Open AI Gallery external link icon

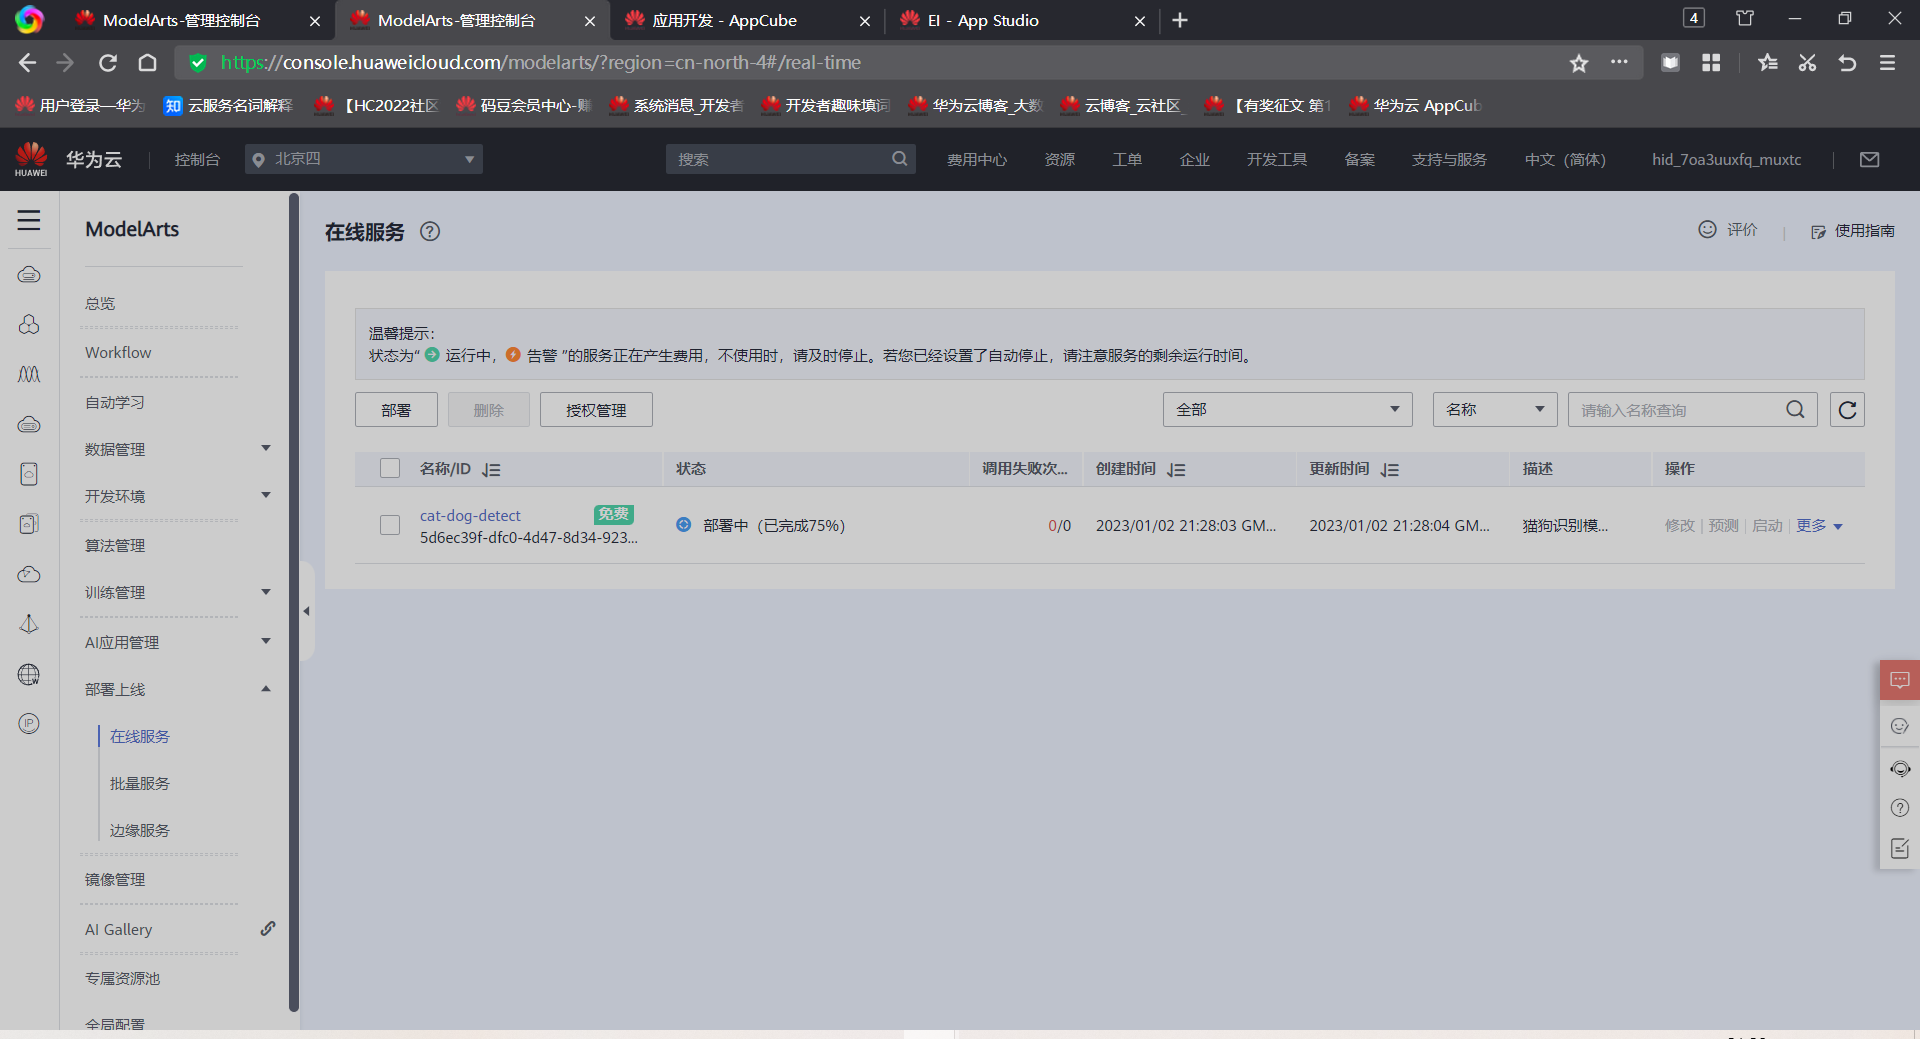pyautogui.click(x=267, y=928)
